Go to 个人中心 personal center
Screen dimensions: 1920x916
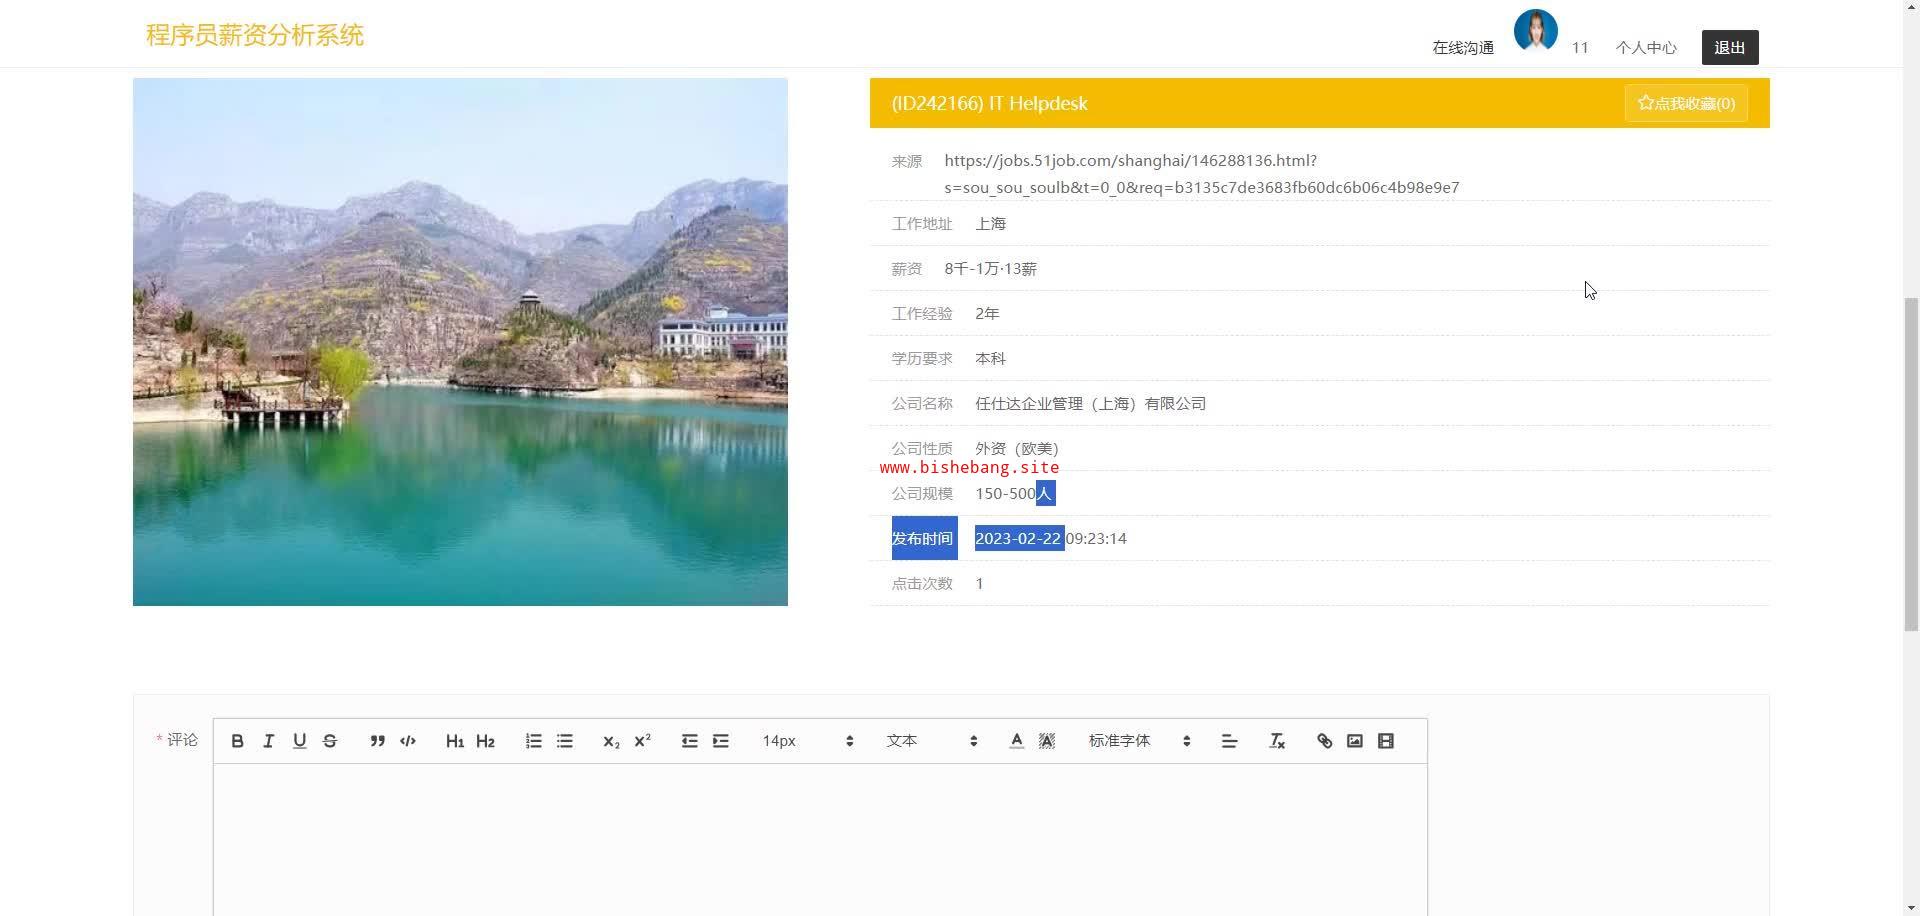pyautogui.click(x=1646, y=48)
